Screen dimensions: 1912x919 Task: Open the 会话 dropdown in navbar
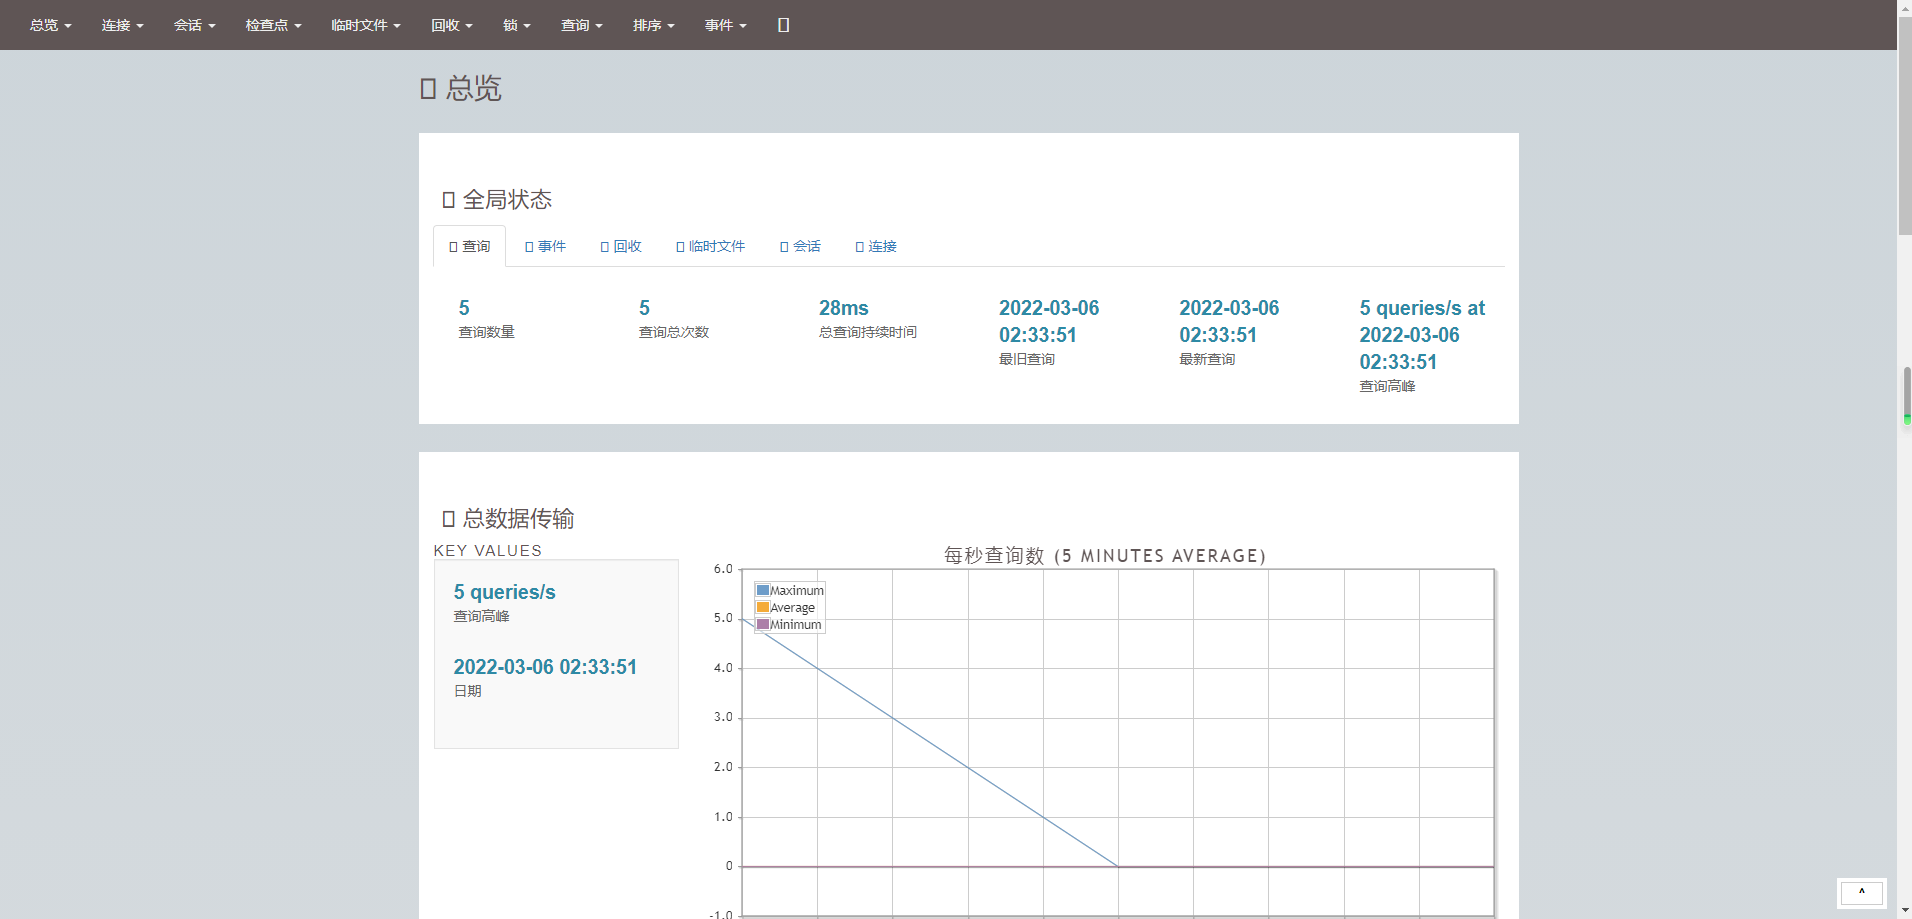click(x=195, y=25)
